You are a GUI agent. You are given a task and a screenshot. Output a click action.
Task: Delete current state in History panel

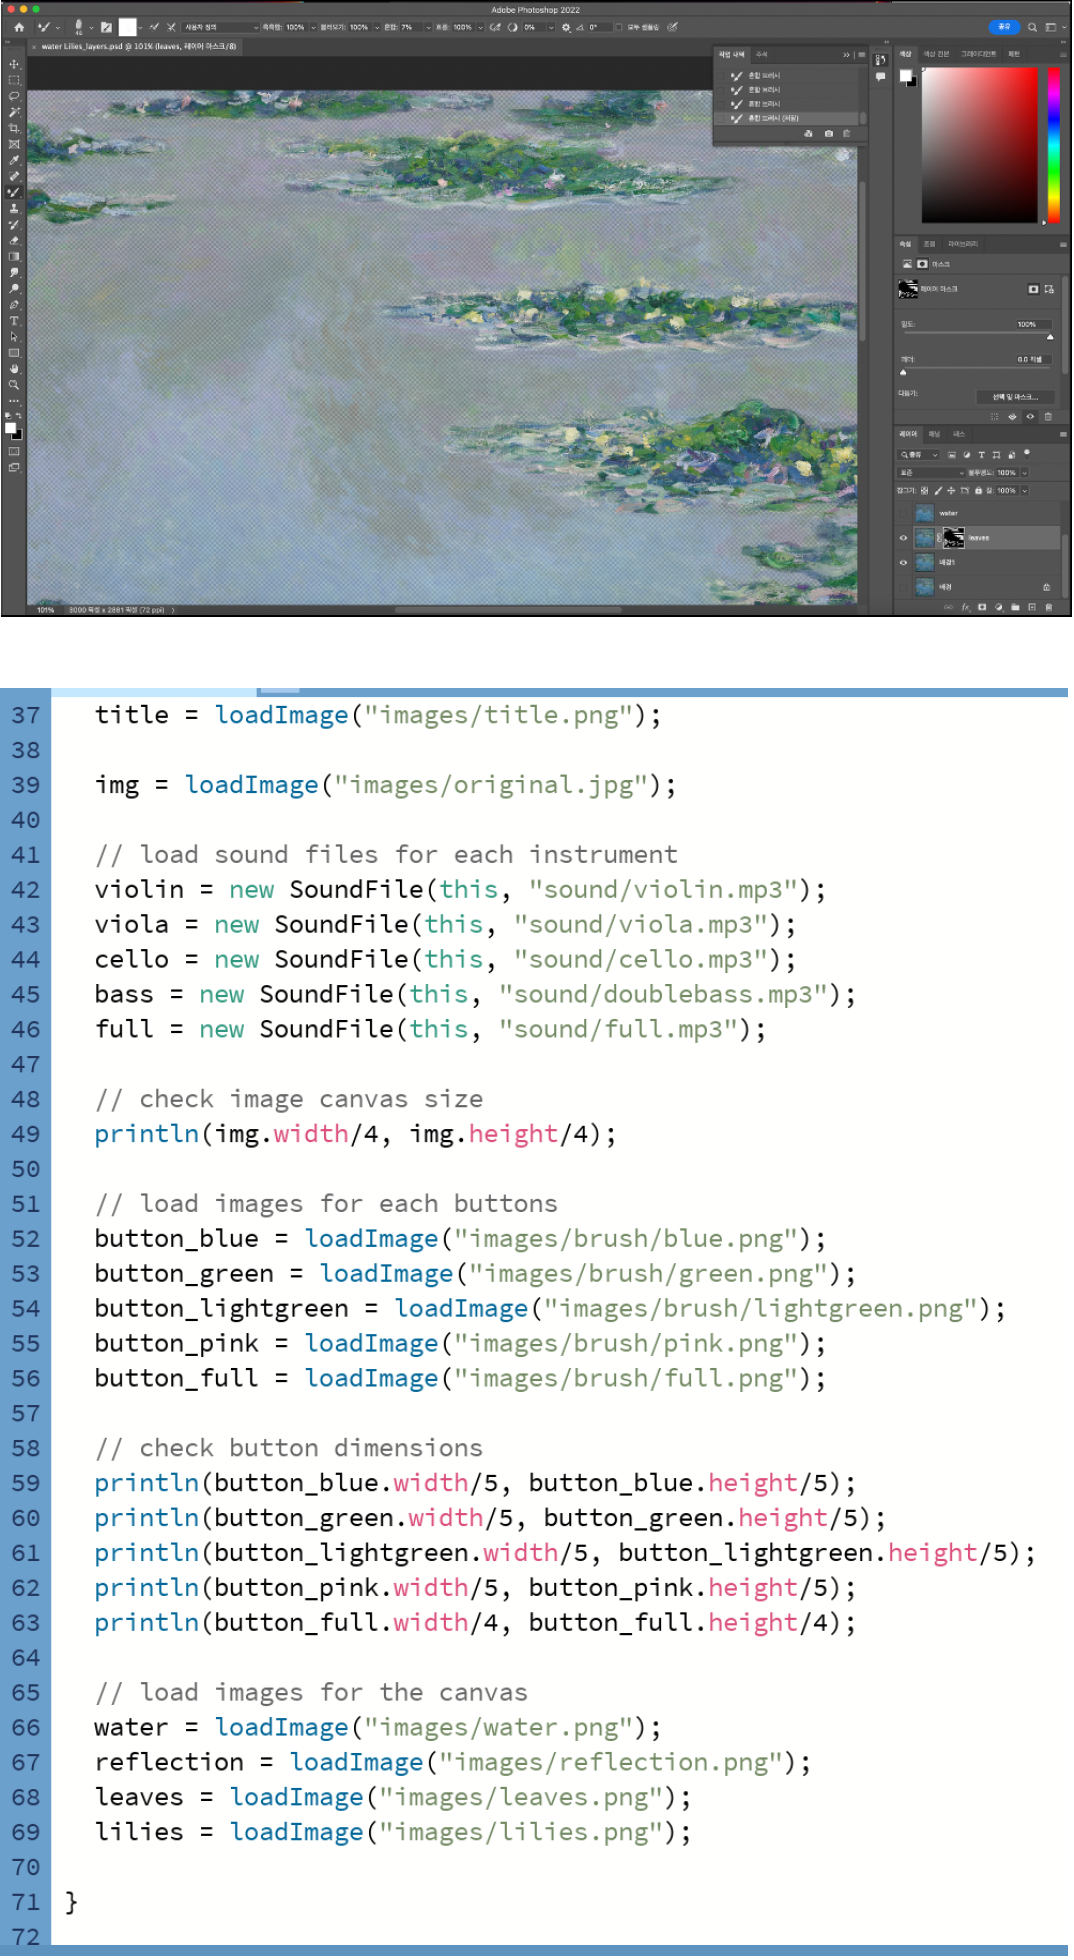[x=847, y=133]
